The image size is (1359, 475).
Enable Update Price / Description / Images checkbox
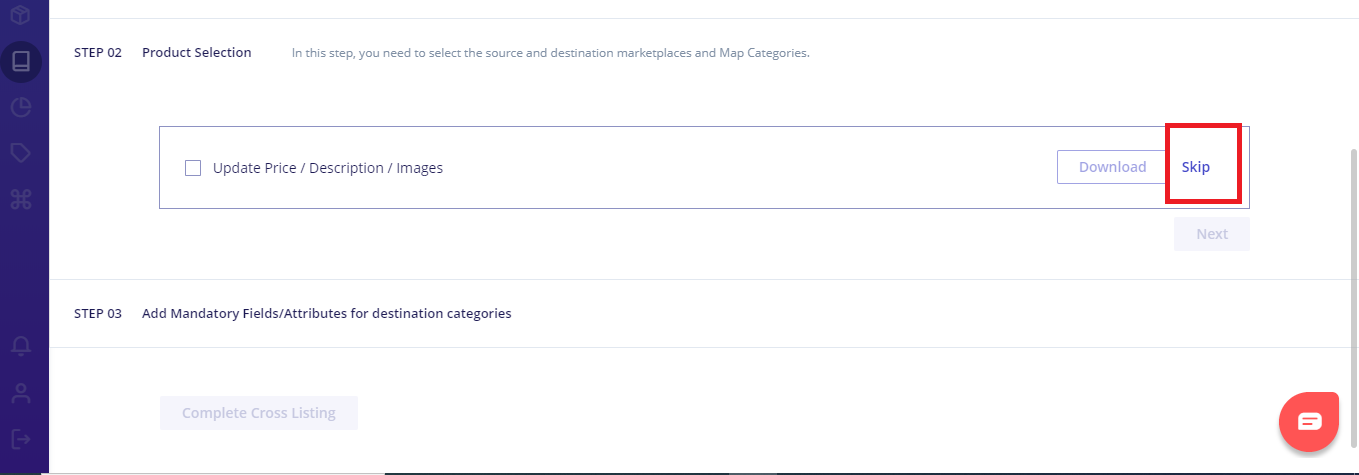coord(193,168)
